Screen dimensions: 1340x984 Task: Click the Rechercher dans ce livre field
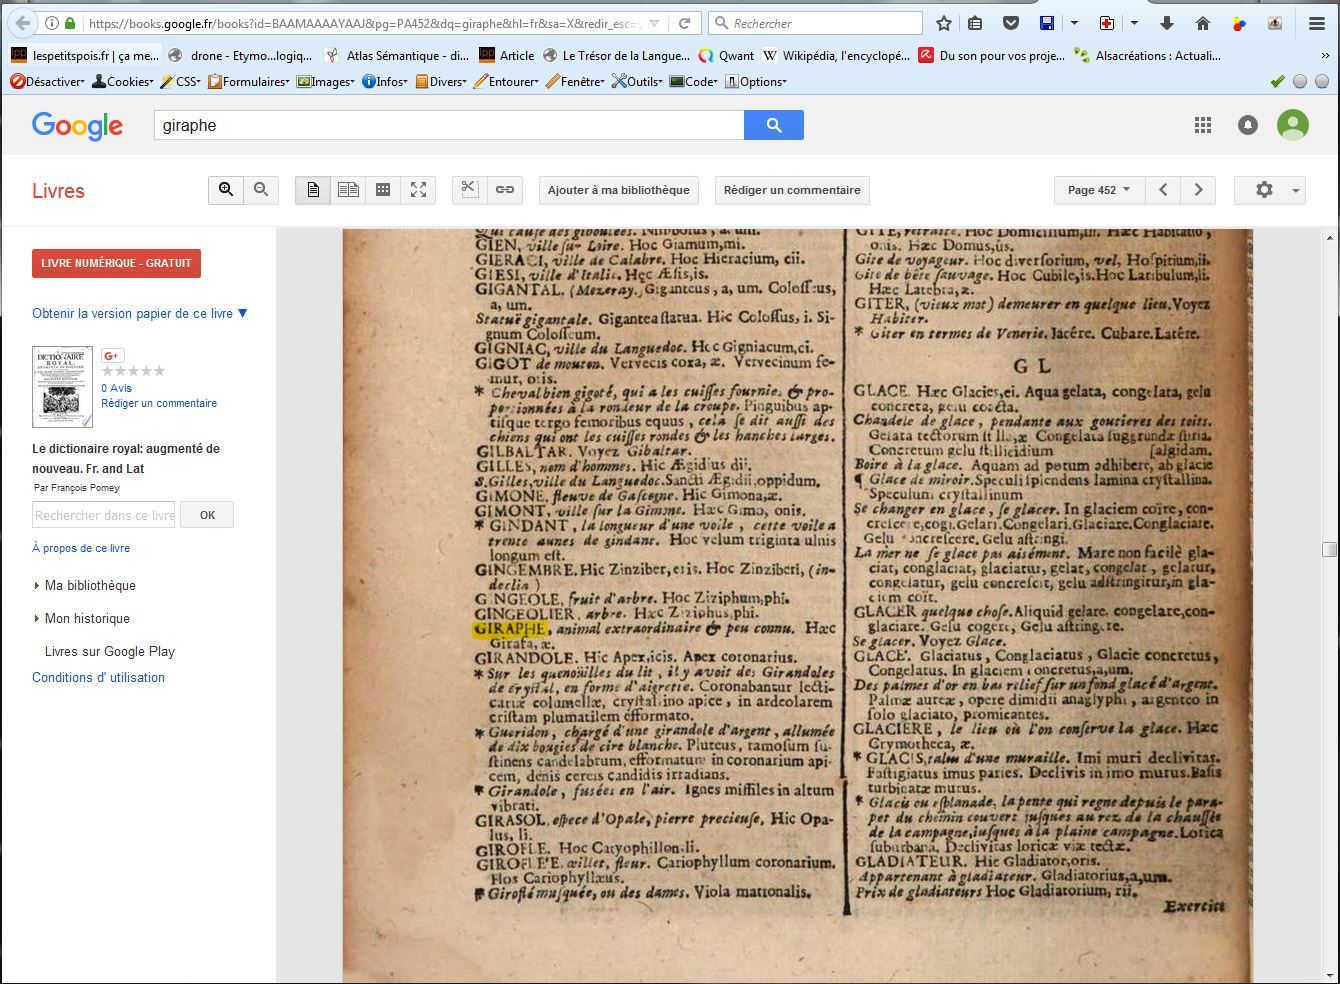click(104, 515)
